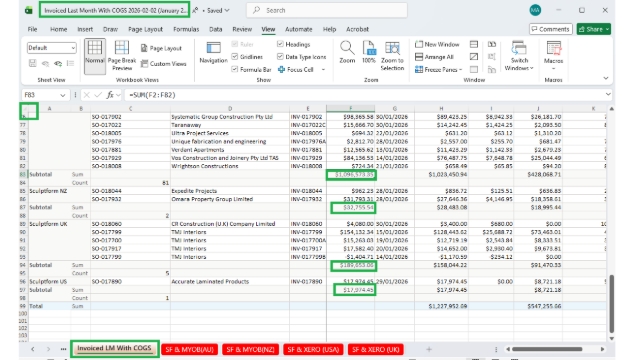
Task: Select the SF & MYOB(AU) sheet
Action: tap(189, 349)
